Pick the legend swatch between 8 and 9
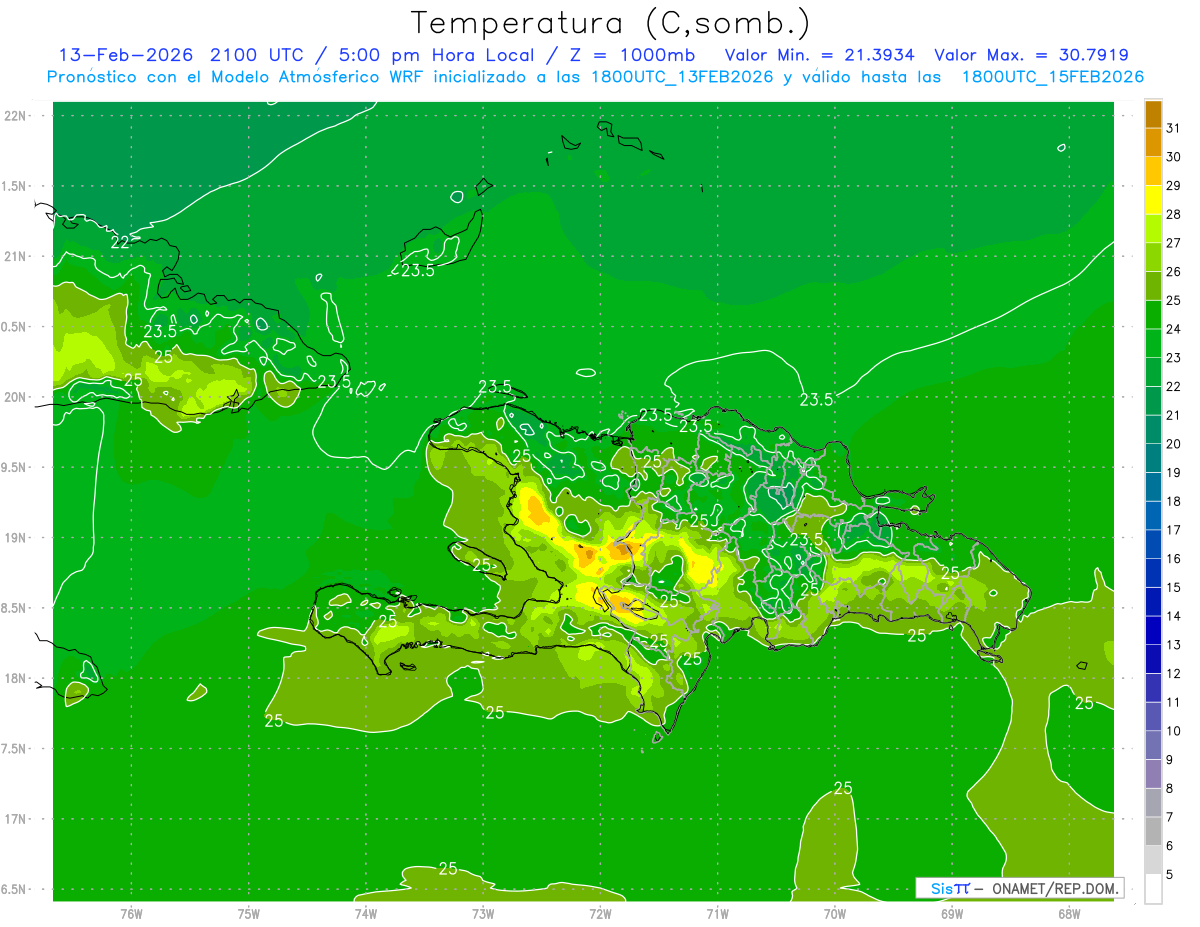Image resolution: width=1200 pixels, height=927 pixels. pyautogui.click(x=1153, y=774)
